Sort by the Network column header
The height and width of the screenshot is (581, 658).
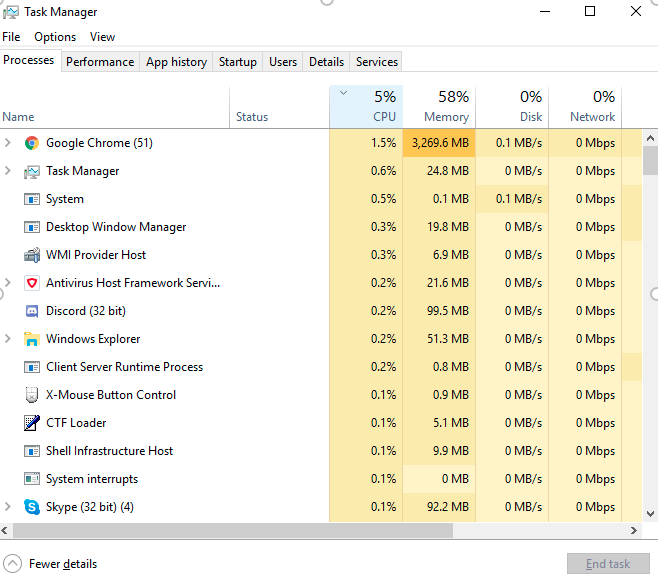coord(585,107)
